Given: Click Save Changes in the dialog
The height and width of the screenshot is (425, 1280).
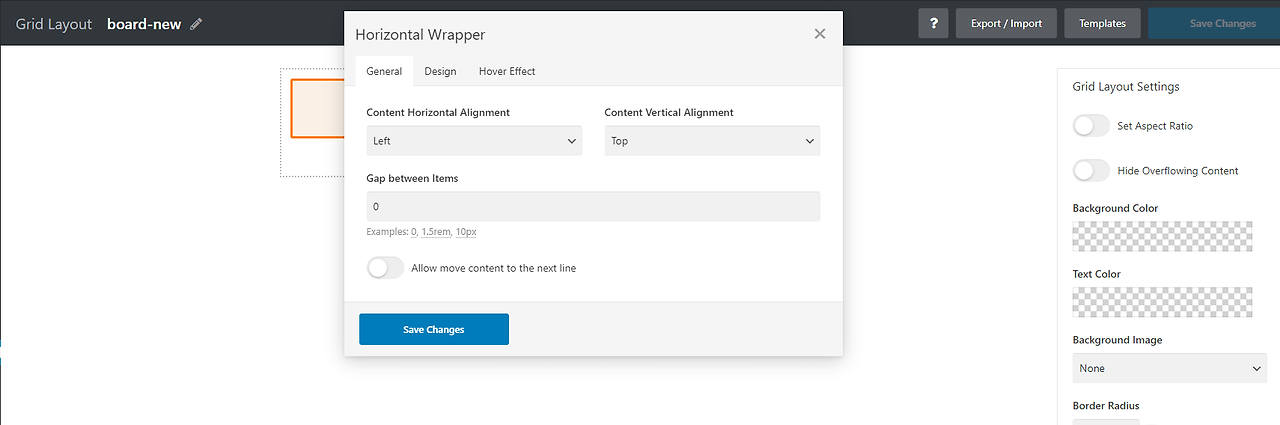Looking at the screenshot, I should pyautogui.click(x=434, y=329).
